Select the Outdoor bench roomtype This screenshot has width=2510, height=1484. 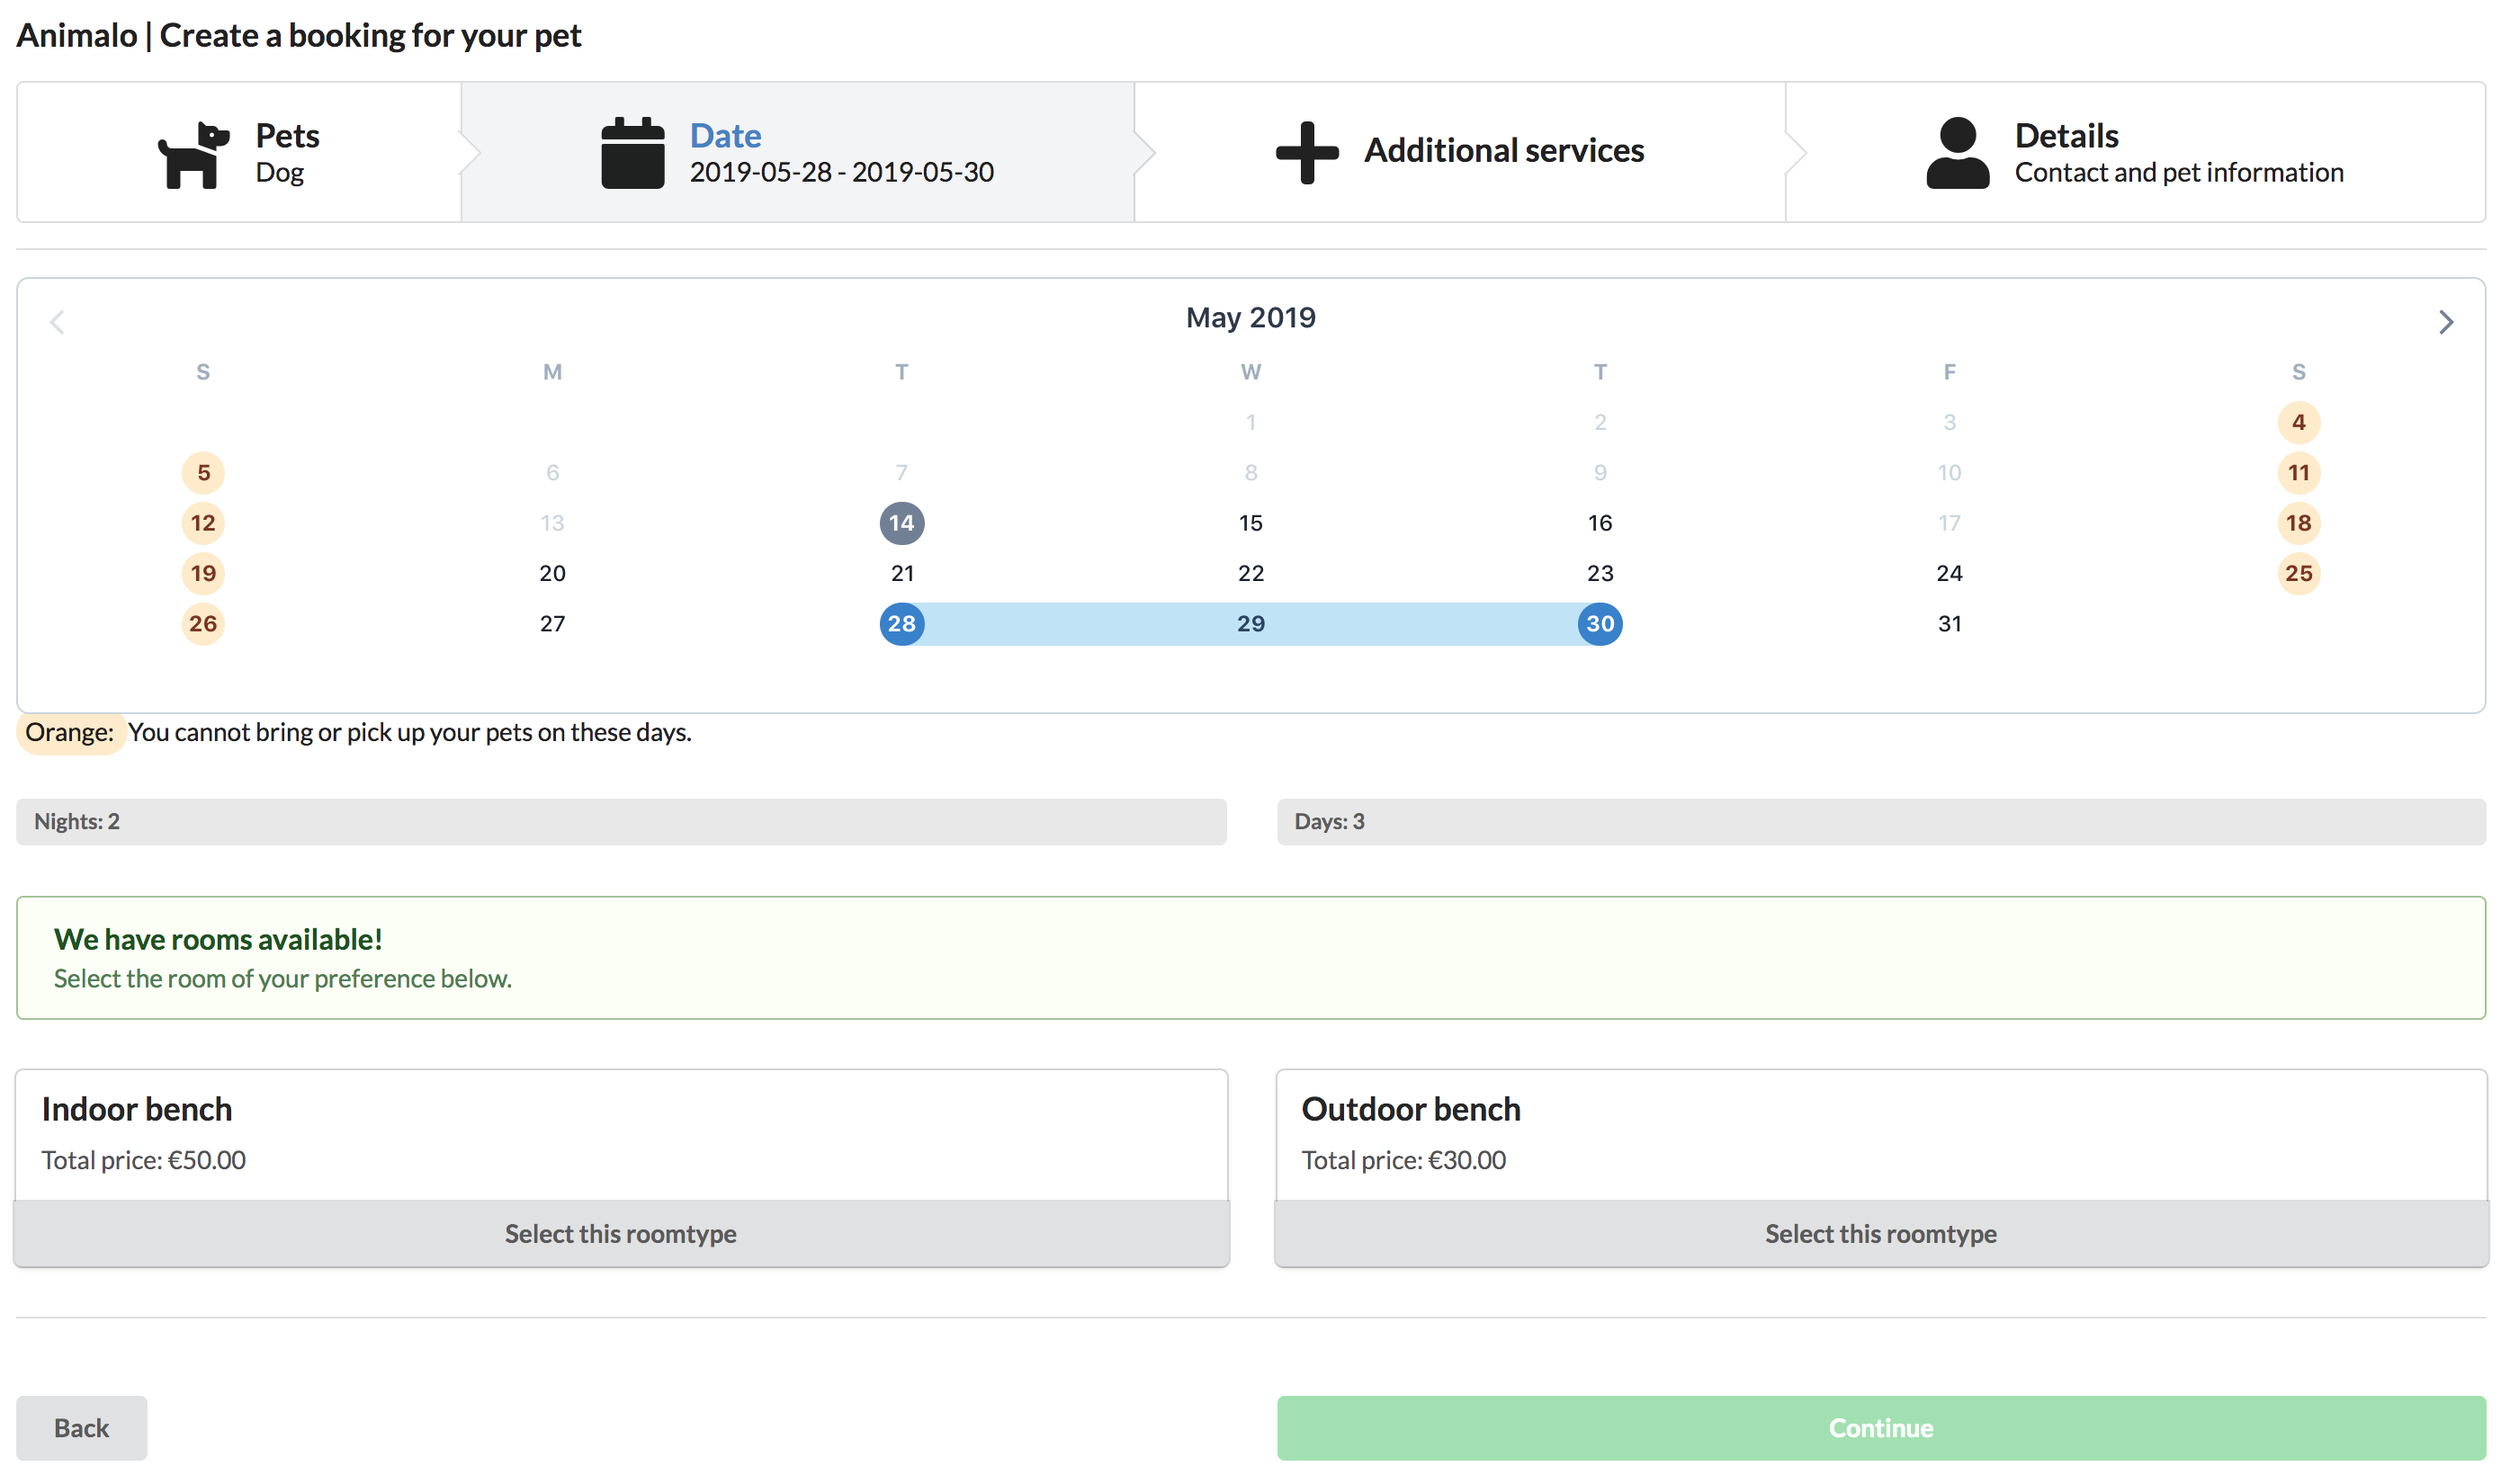pyautogui.click(x=1880, y=1233)
